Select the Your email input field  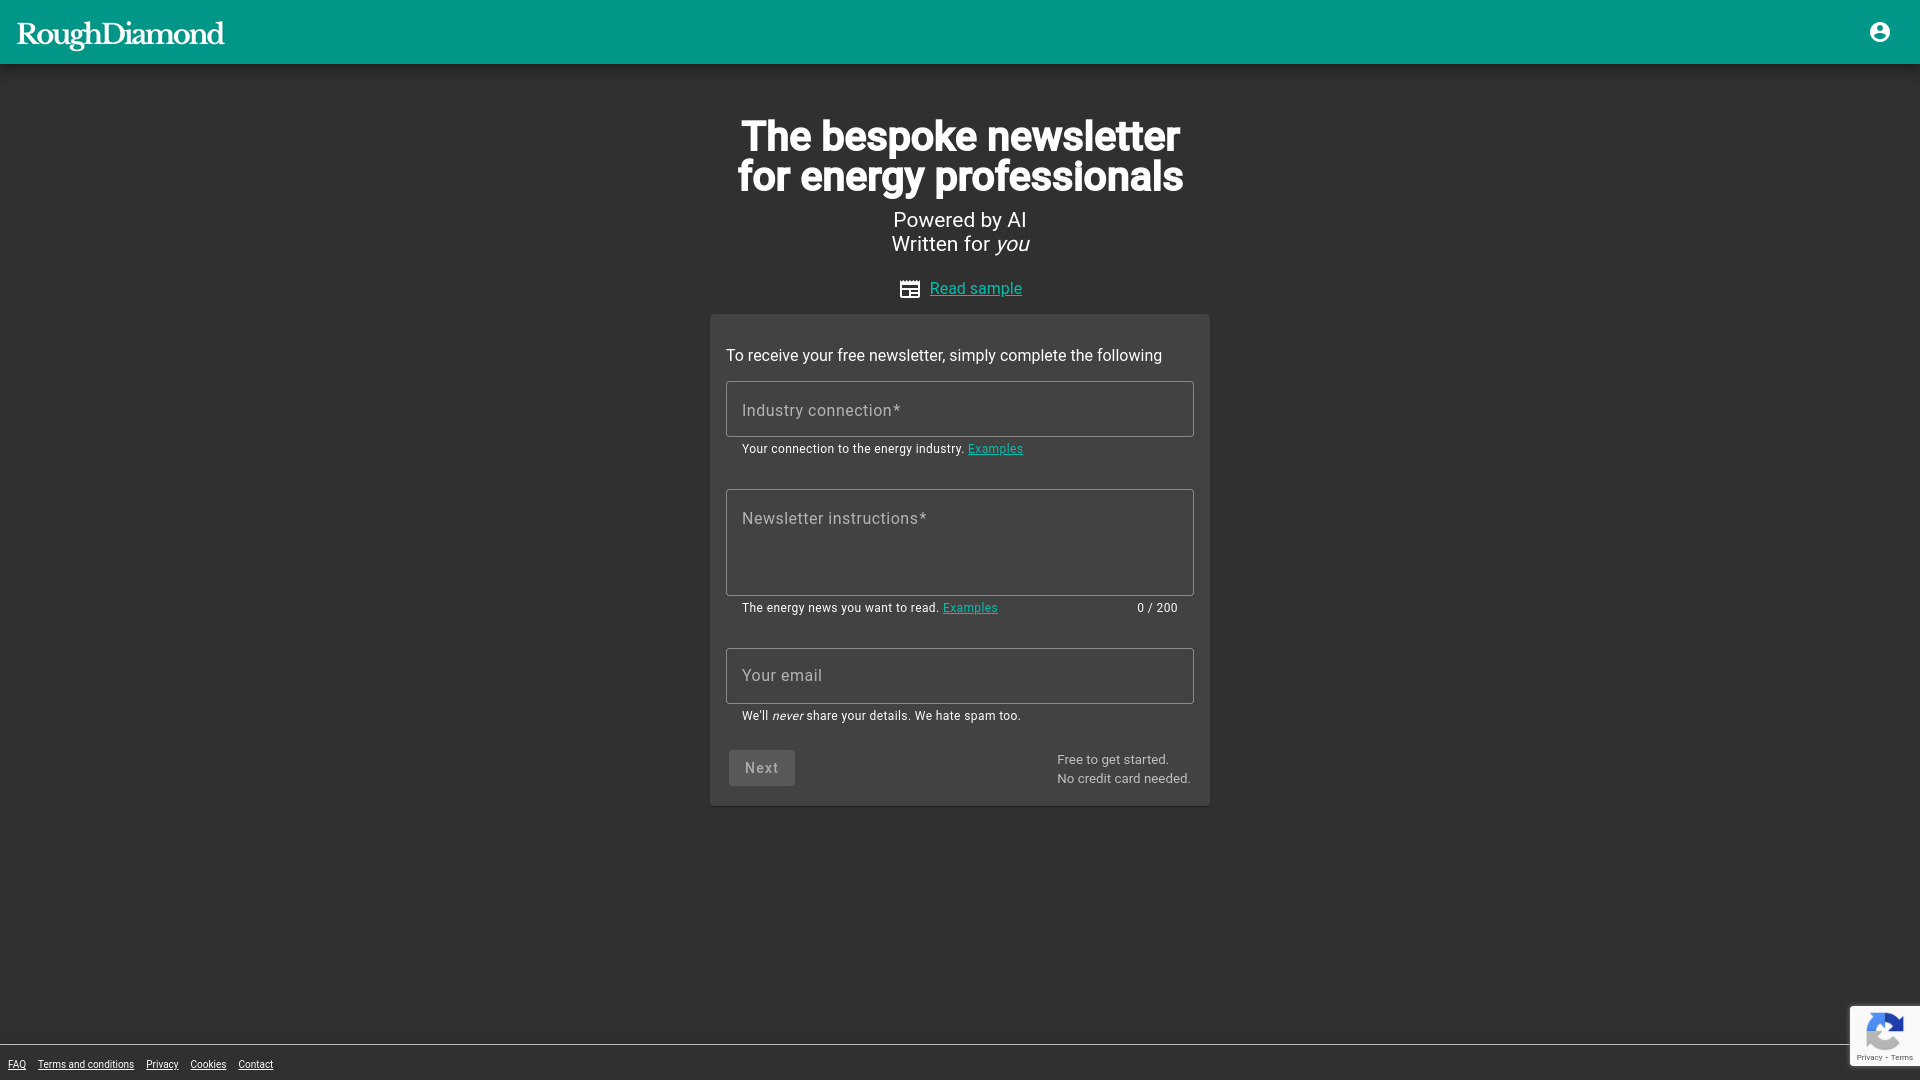coord(960,675)
